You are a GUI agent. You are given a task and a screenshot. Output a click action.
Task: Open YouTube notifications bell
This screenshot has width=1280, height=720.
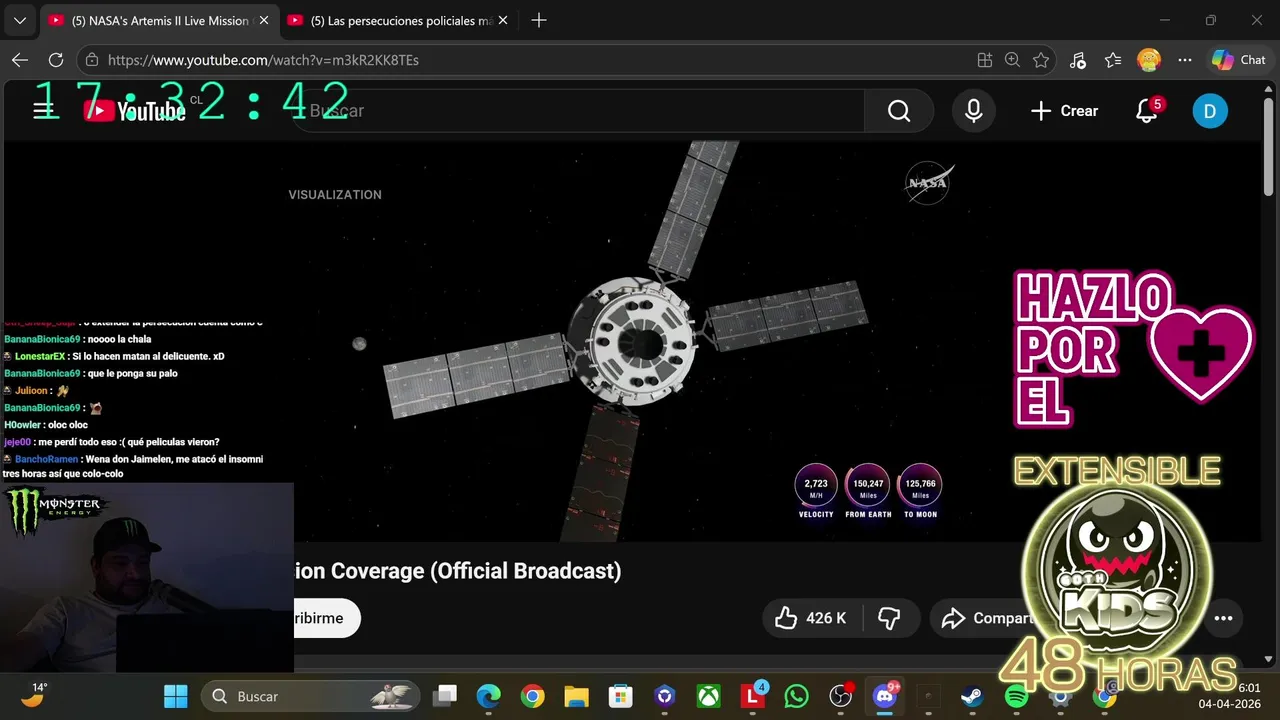tap(1147, 111)
